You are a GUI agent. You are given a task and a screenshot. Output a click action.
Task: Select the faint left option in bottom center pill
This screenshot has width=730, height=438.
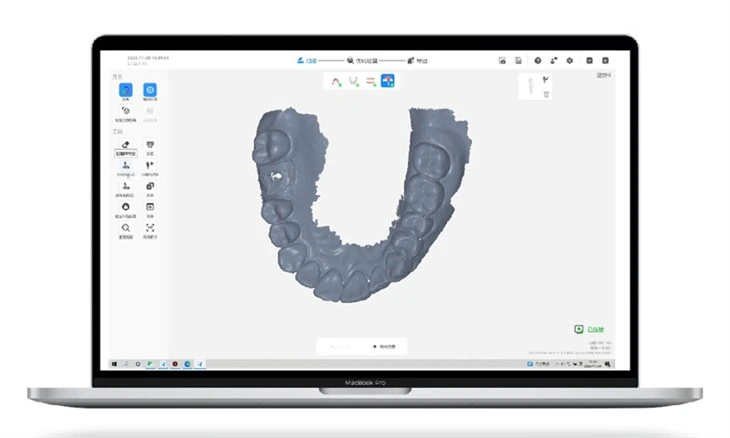click(x=340, y=346)
